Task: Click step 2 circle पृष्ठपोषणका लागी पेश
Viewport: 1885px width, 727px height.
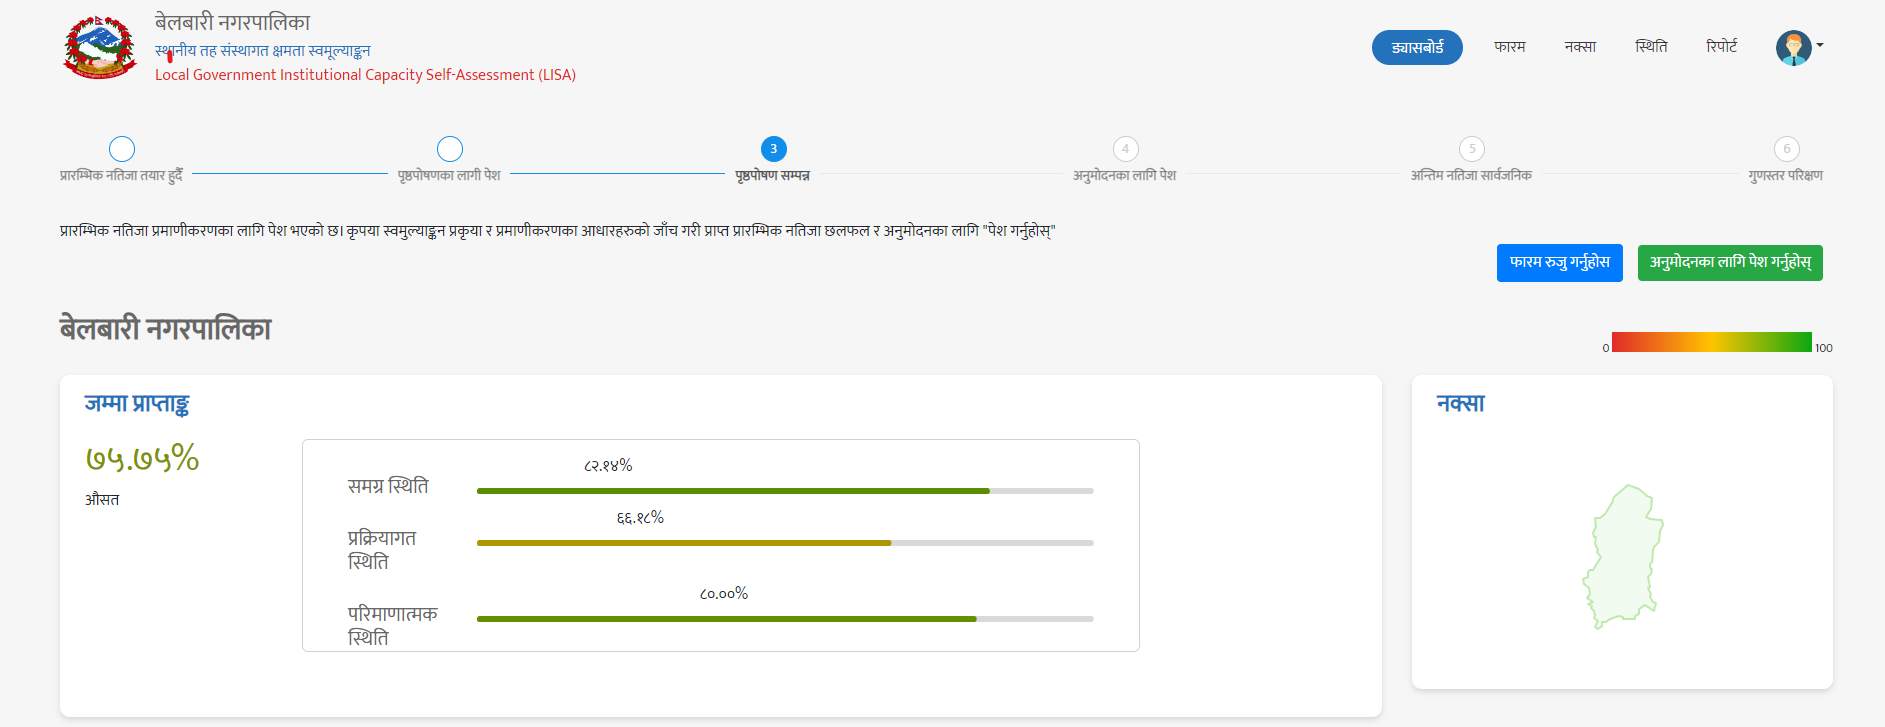Action: pyautogui.click(x=450, y=149)
